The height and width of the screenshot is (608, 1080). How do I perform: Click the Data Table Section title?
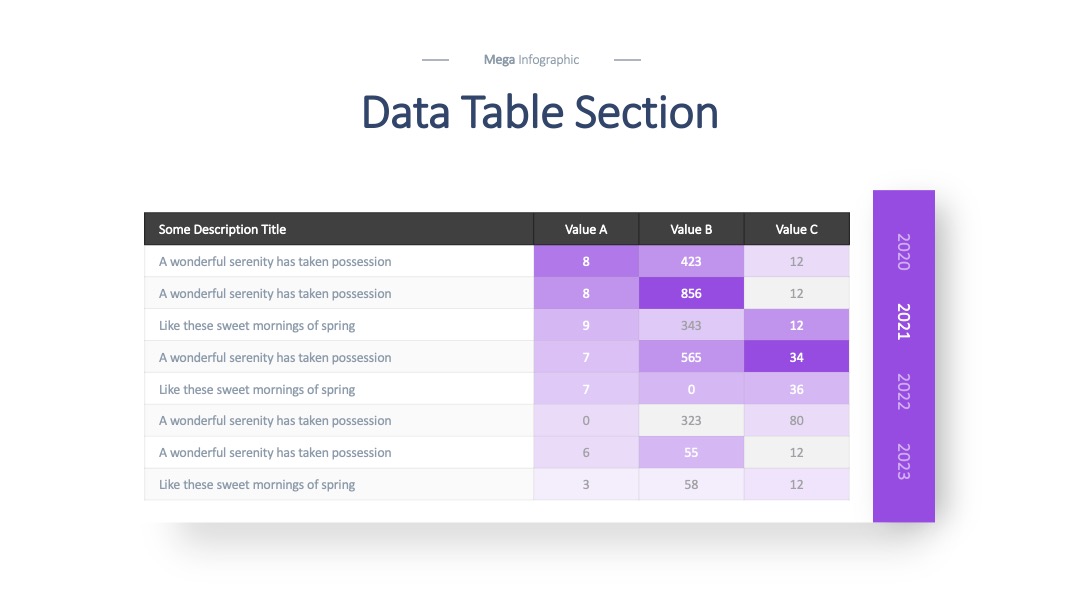point(540,112)
